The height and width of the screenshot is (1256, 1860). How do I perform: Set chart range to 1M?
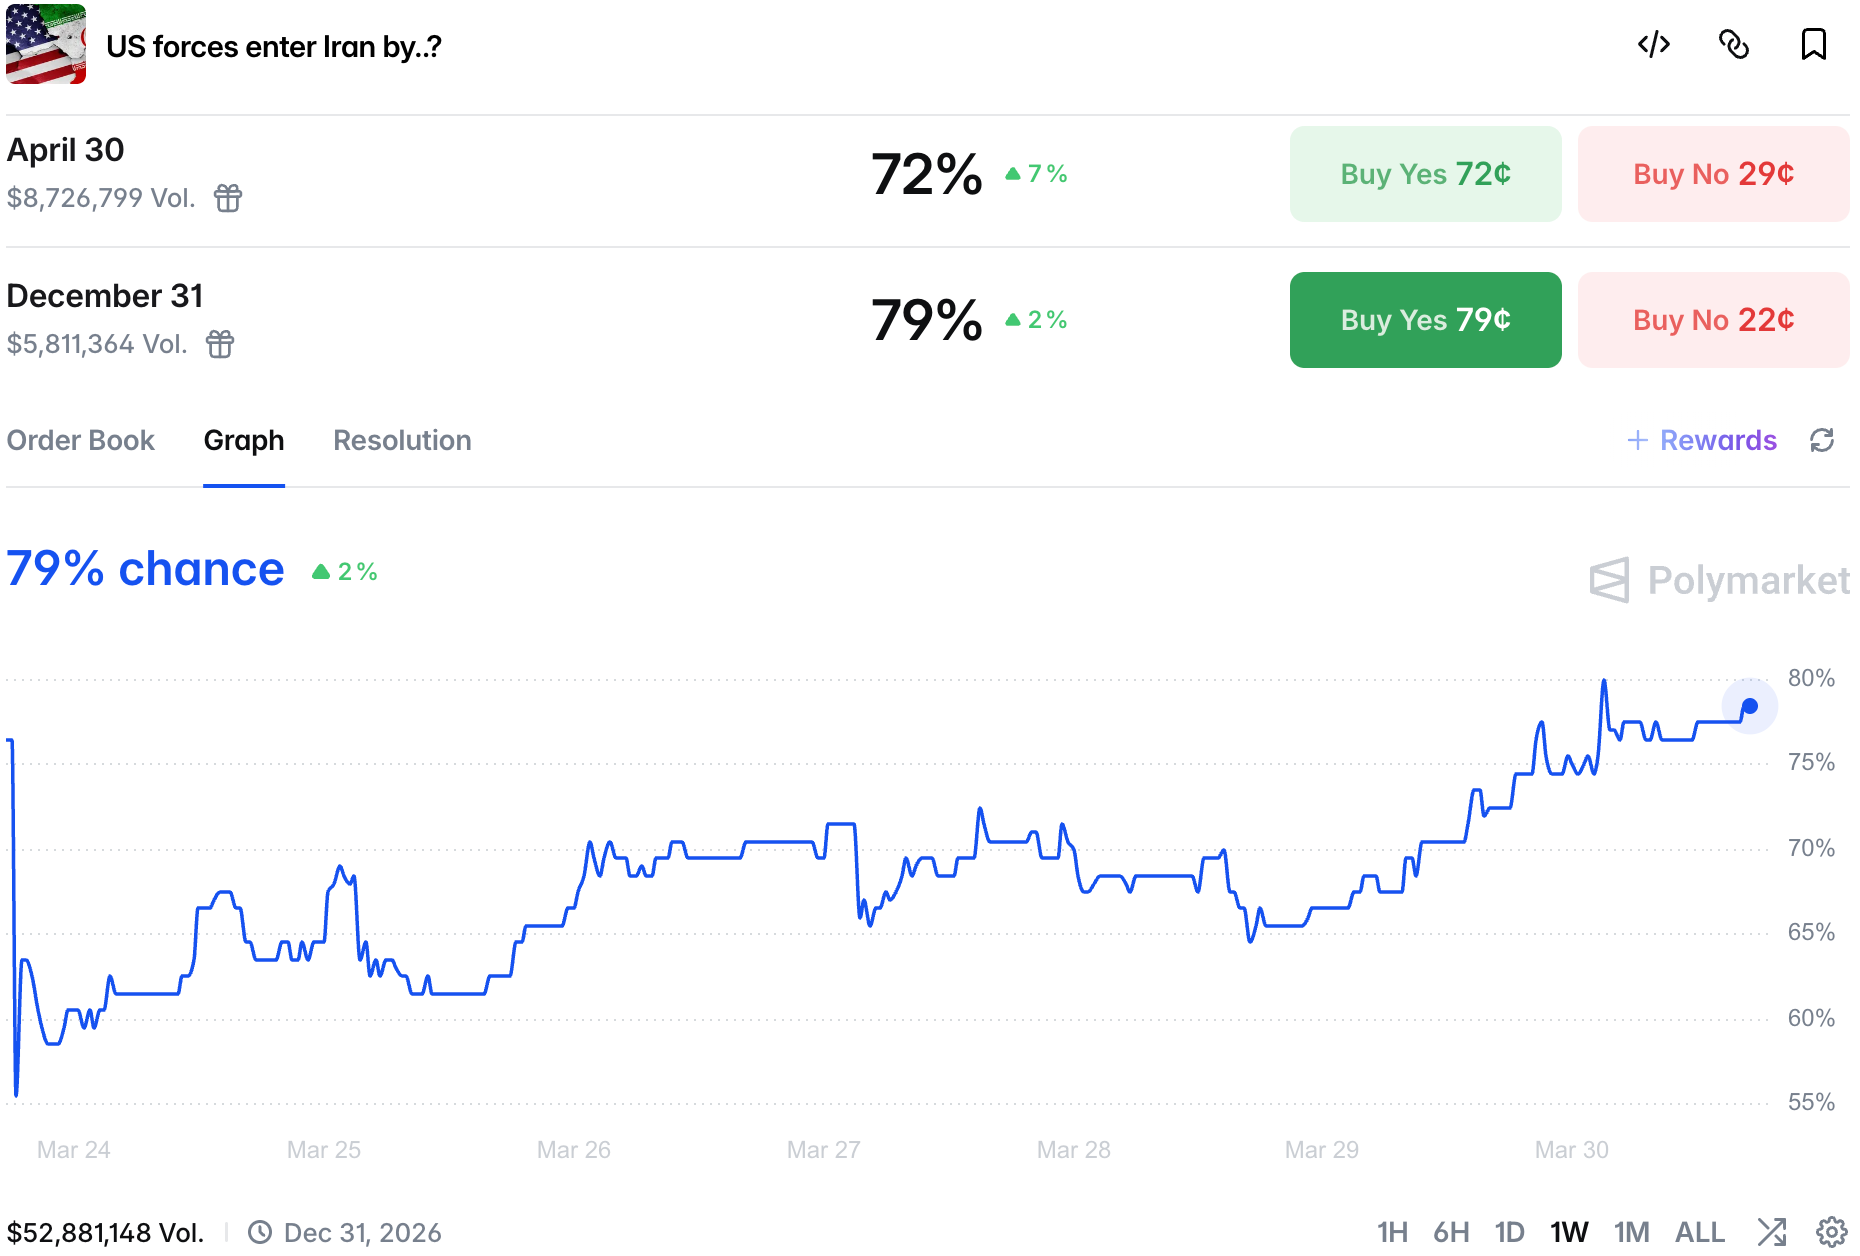1631,1232
